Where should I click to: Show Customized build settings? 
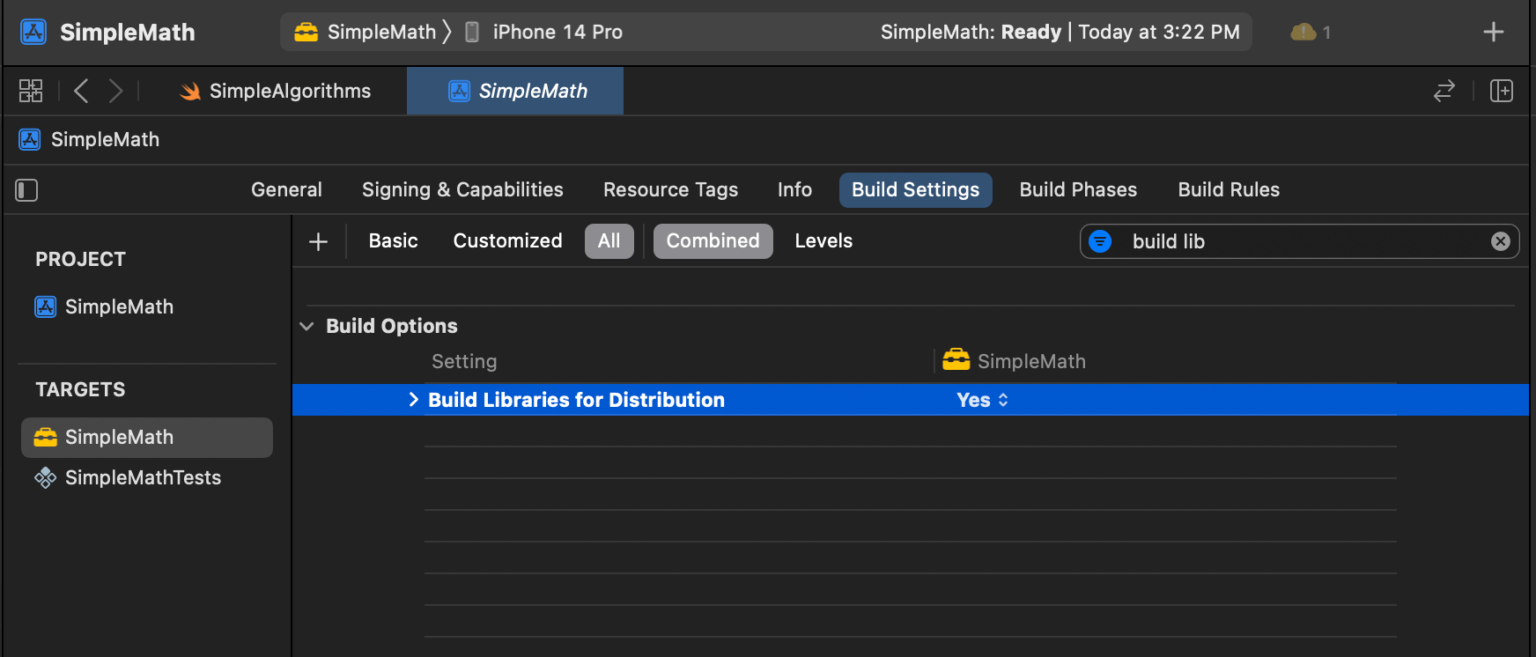coord(507,241)
